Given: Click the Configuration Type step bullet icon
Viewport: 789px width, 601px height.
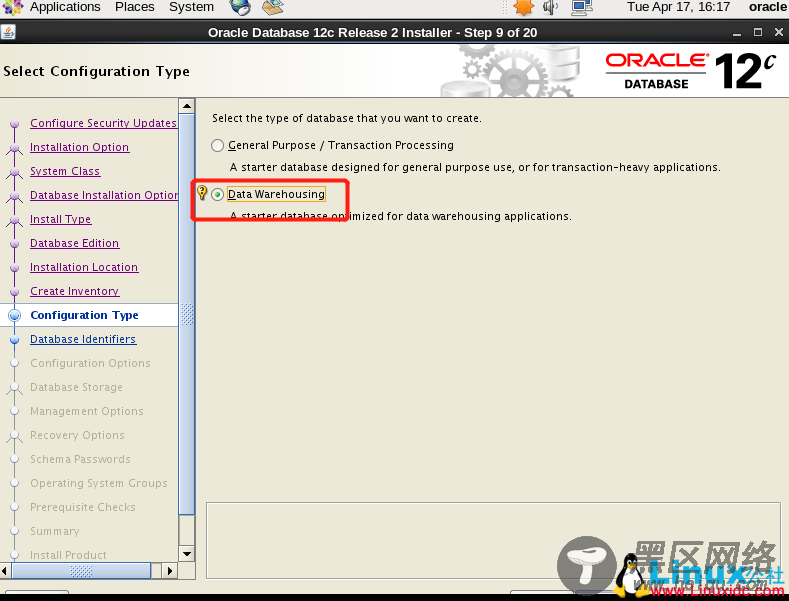Looking at the screenshot, I should pyautogui.click(x=15, y=315).
